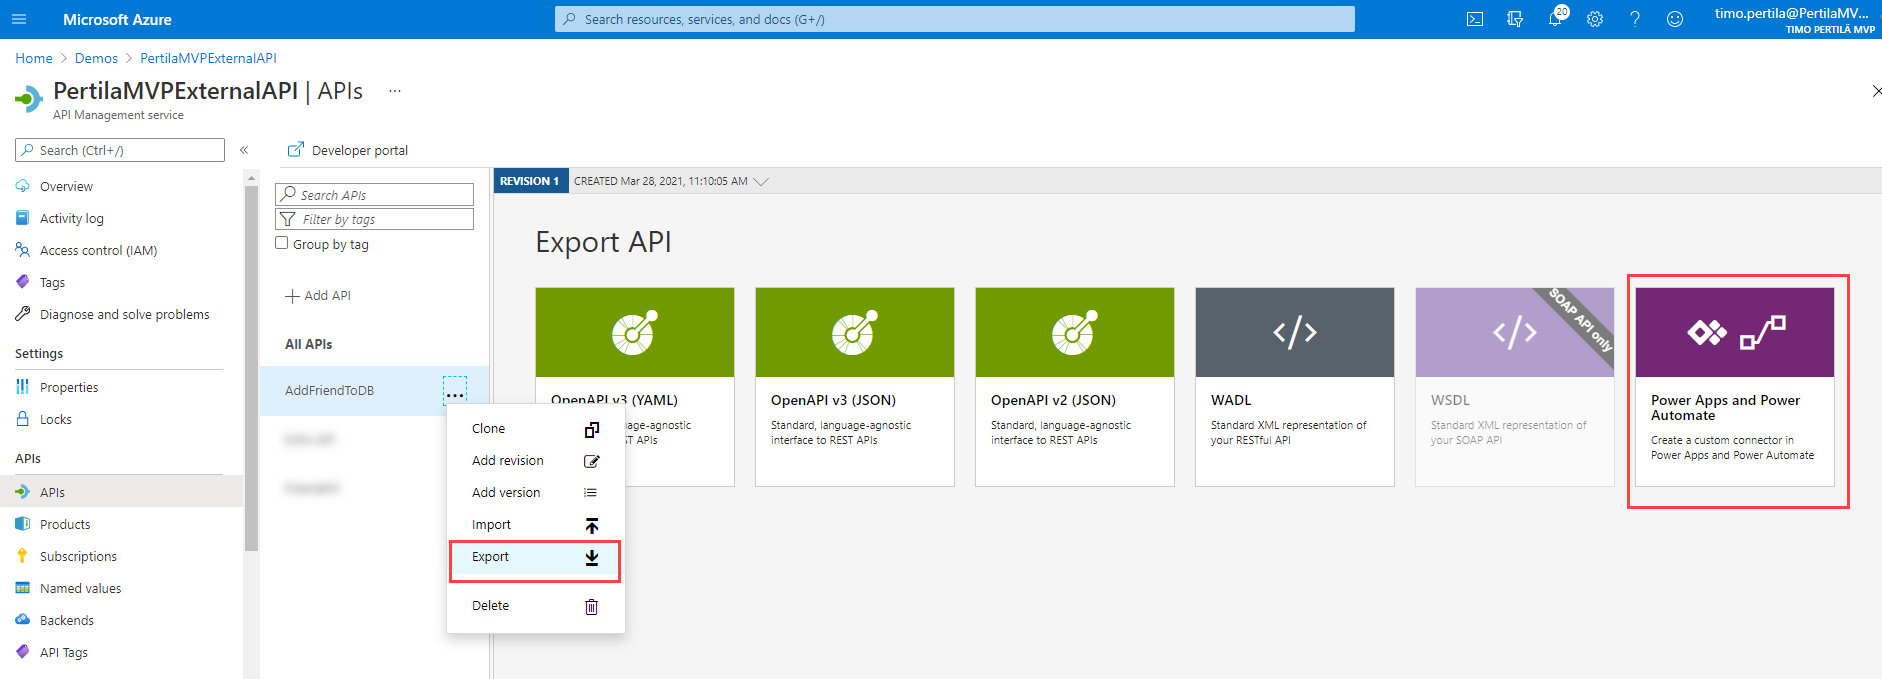The height and width of the screenshot is (679, 1882).
Task: Open portal settings gear icon
Action: 1595,19
